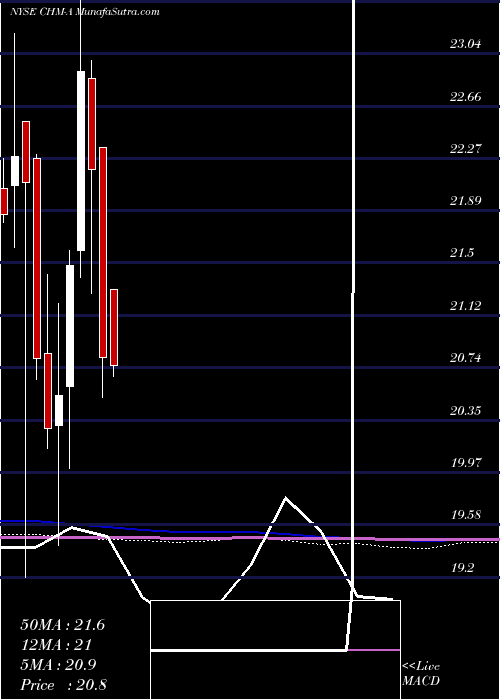This screenshot has width=500, height=700.
Task: Click the 12MA : 21 readout
Action: point(56,645)
